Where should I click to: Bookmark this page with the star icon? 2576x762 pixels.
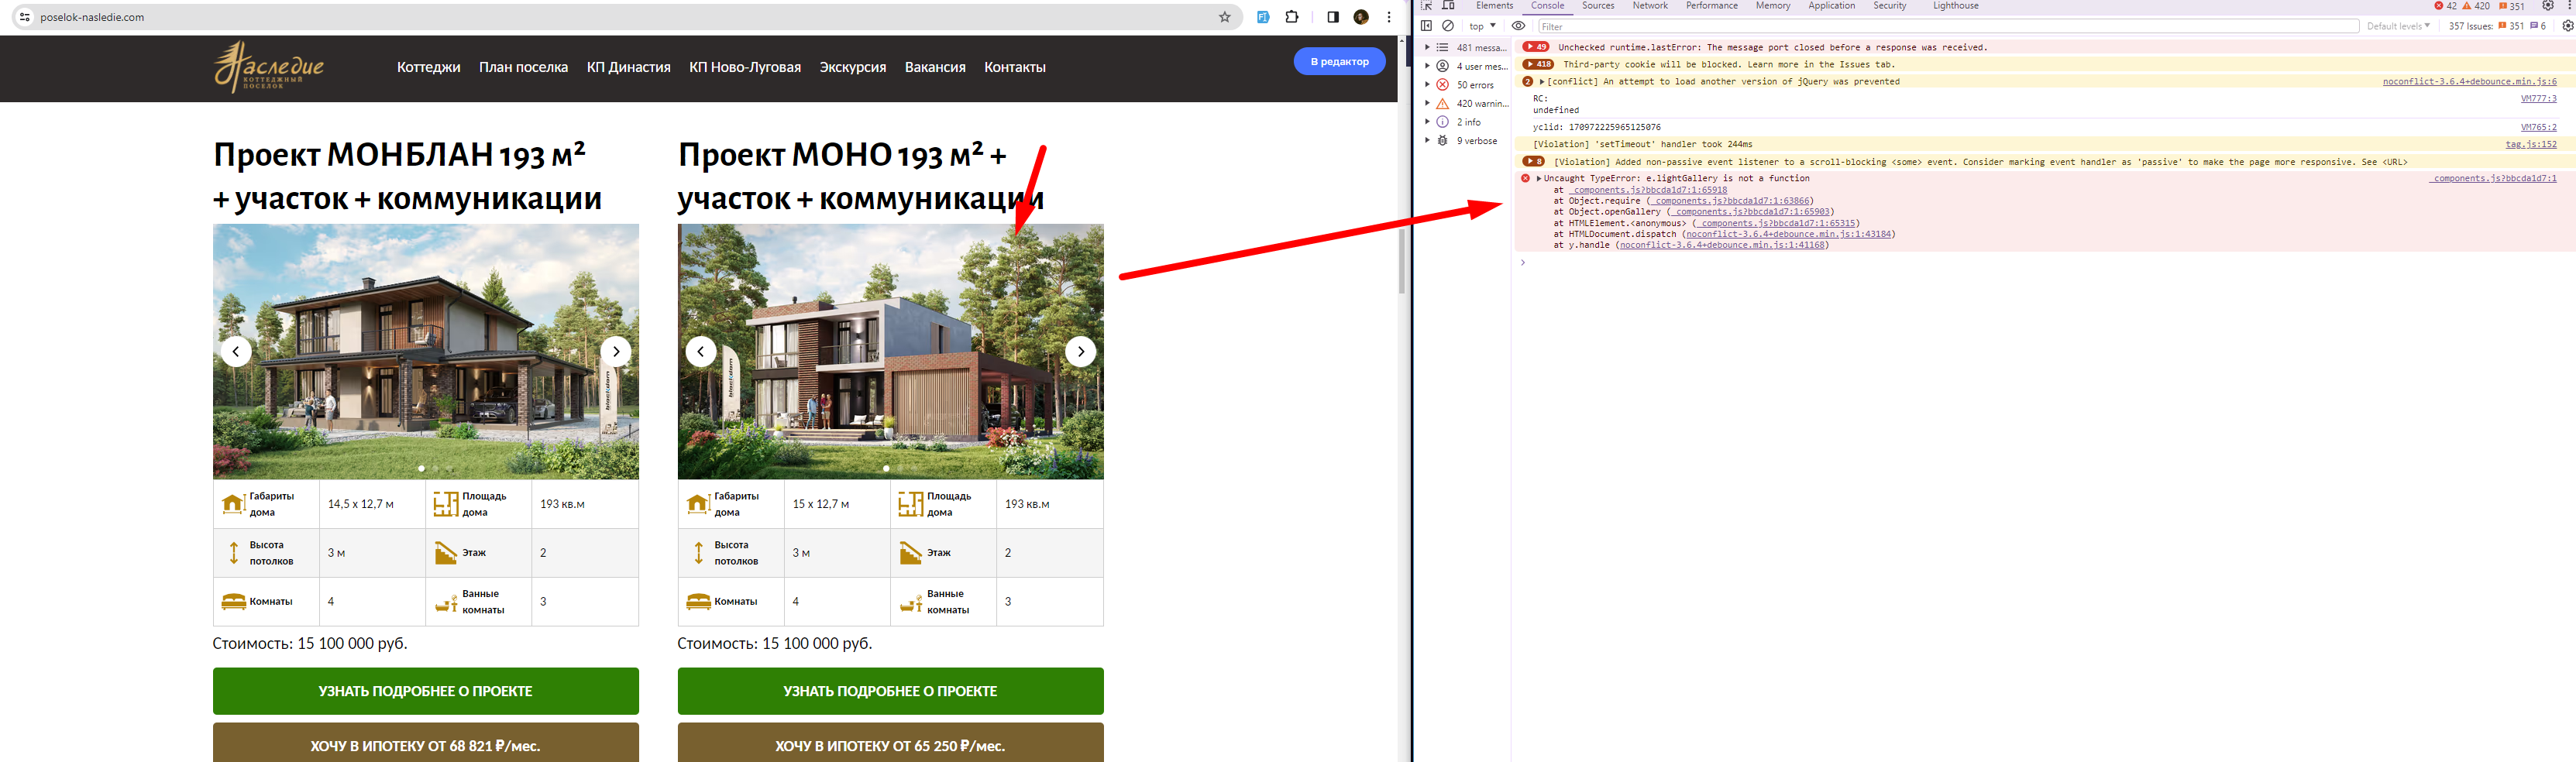pos(1224,17)
